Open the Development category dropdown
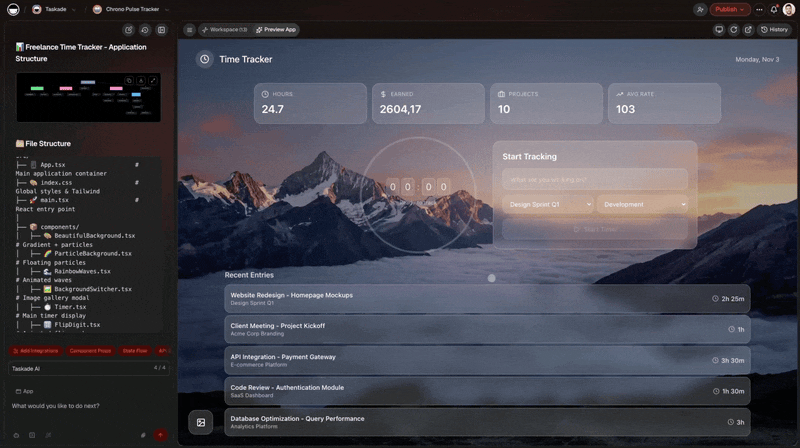 click(x=642, y=205)
